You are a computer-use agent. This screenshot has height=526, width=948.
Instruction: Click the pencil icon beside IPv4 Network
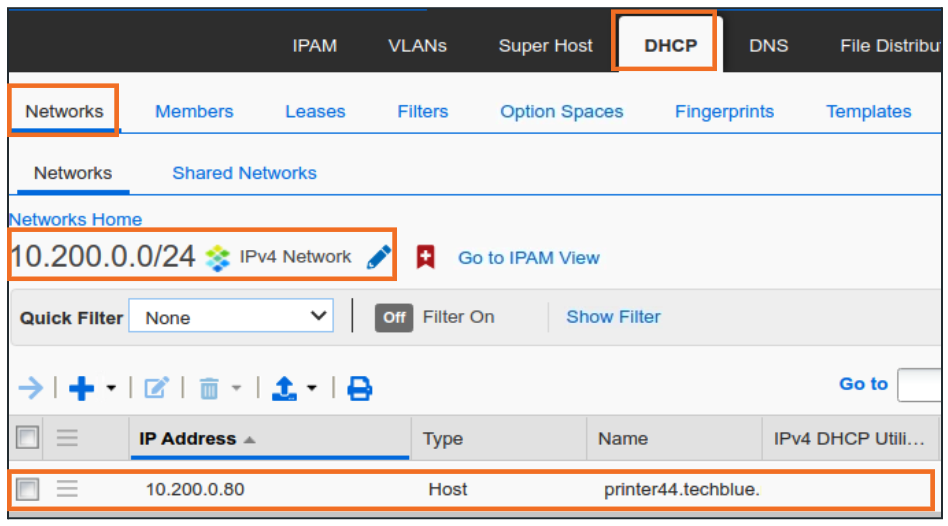click(379, 257)
